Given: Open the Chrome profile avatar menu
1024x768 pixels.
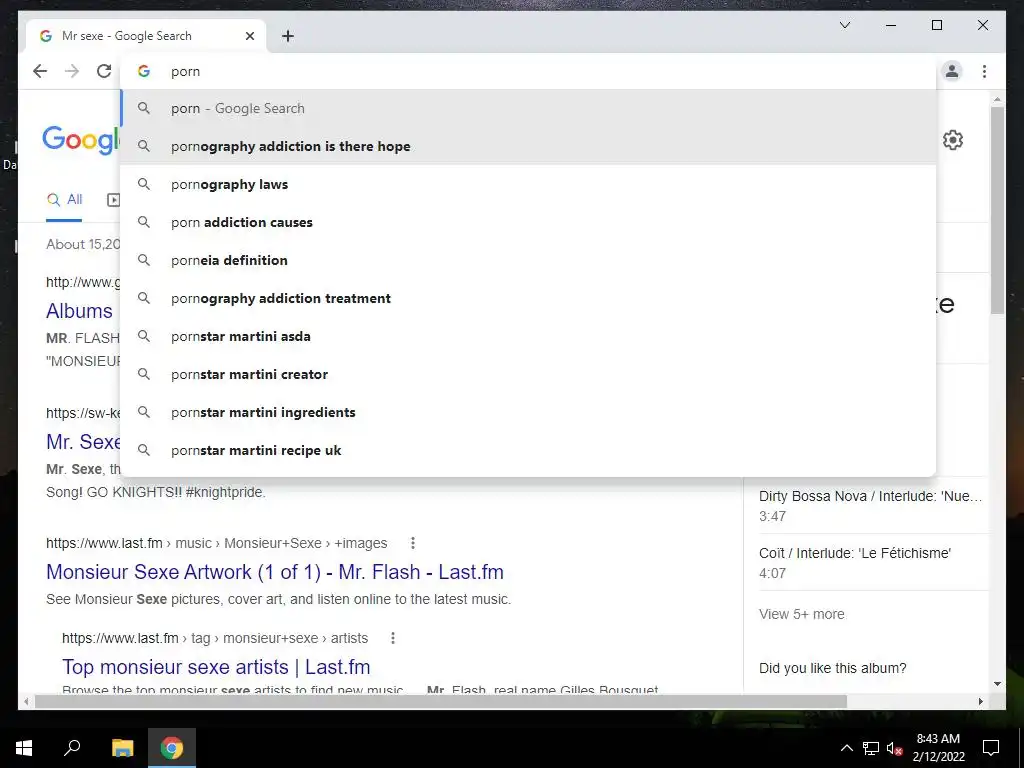Looking at the screenshot, I should pos(952,71).
